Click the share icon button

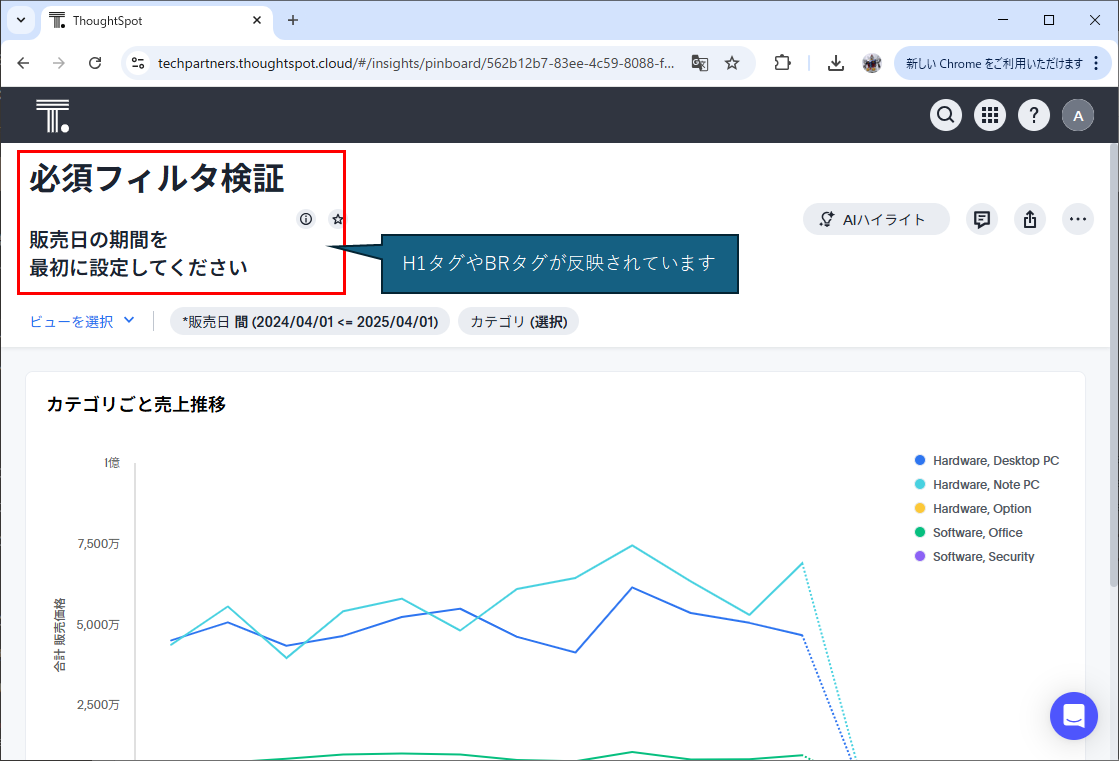tap(1030, 219)
